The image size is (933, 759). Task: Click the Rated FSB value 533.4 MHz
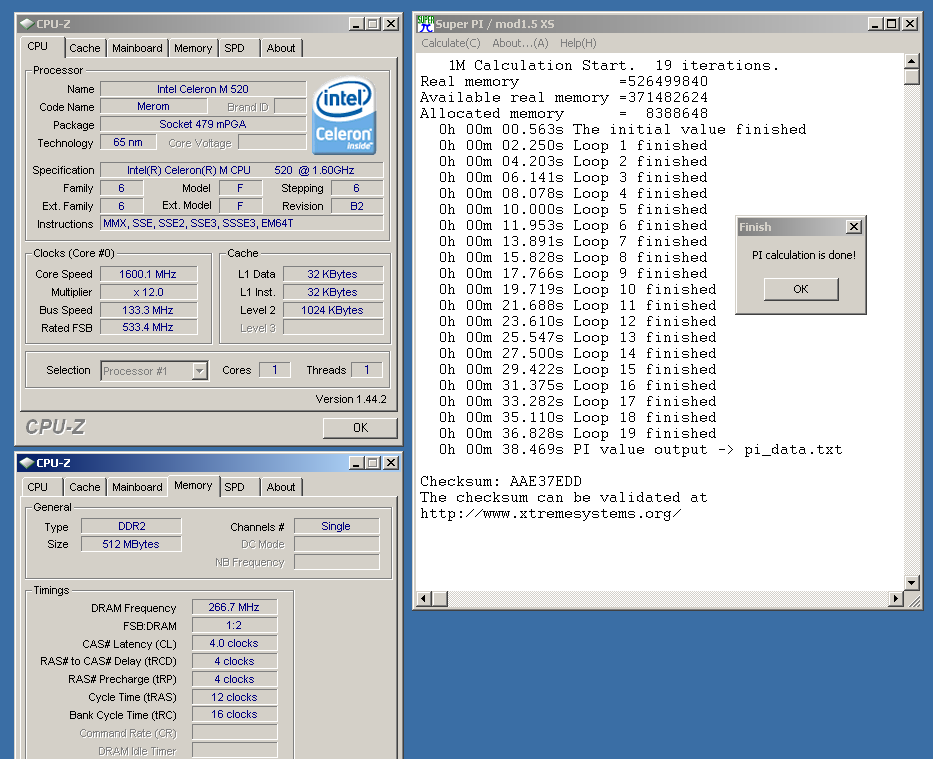pyautogui.click(x=148, y=327)
